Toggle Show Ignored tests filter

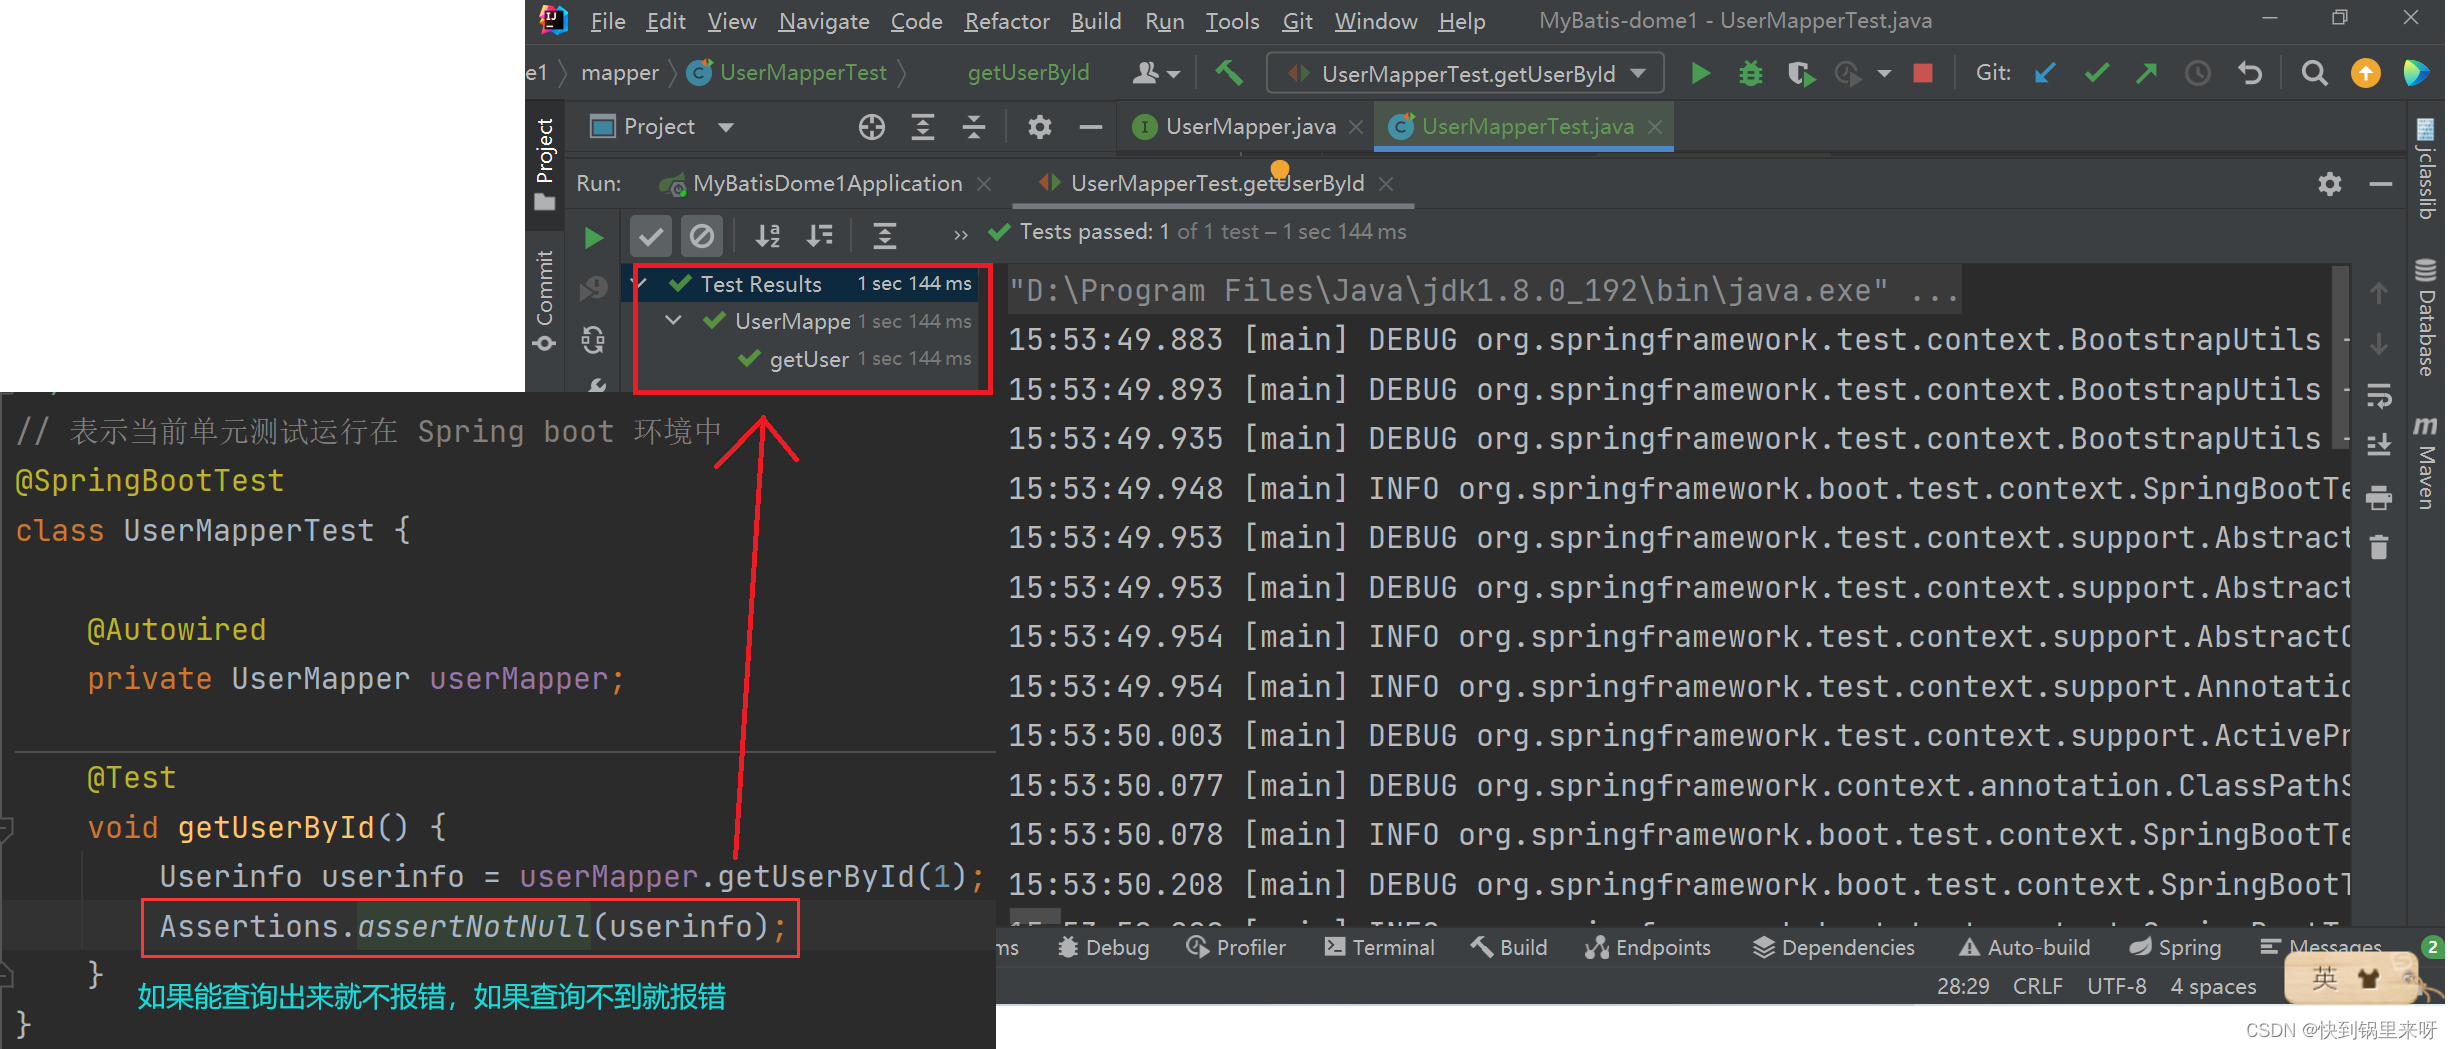(702, 236)
